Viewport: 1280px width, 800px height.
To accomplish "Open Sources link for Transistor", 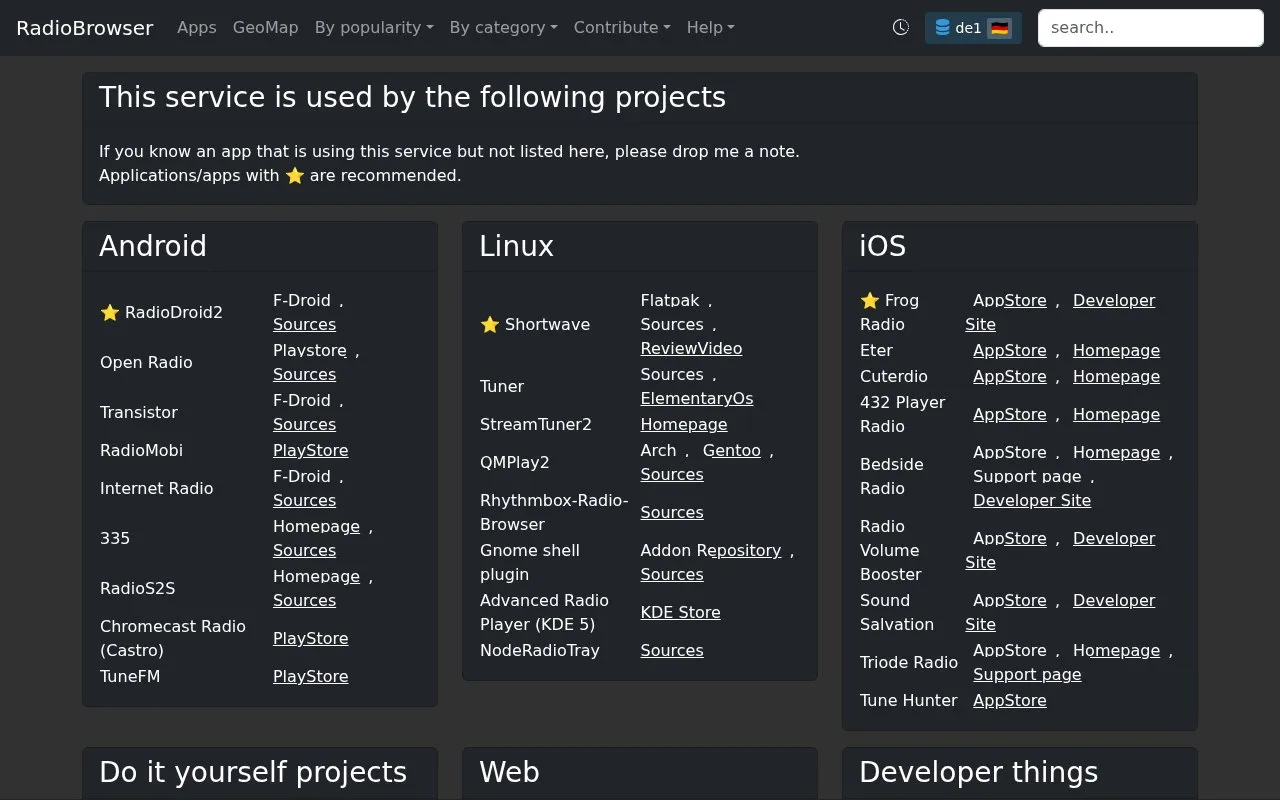I will 305,425.
